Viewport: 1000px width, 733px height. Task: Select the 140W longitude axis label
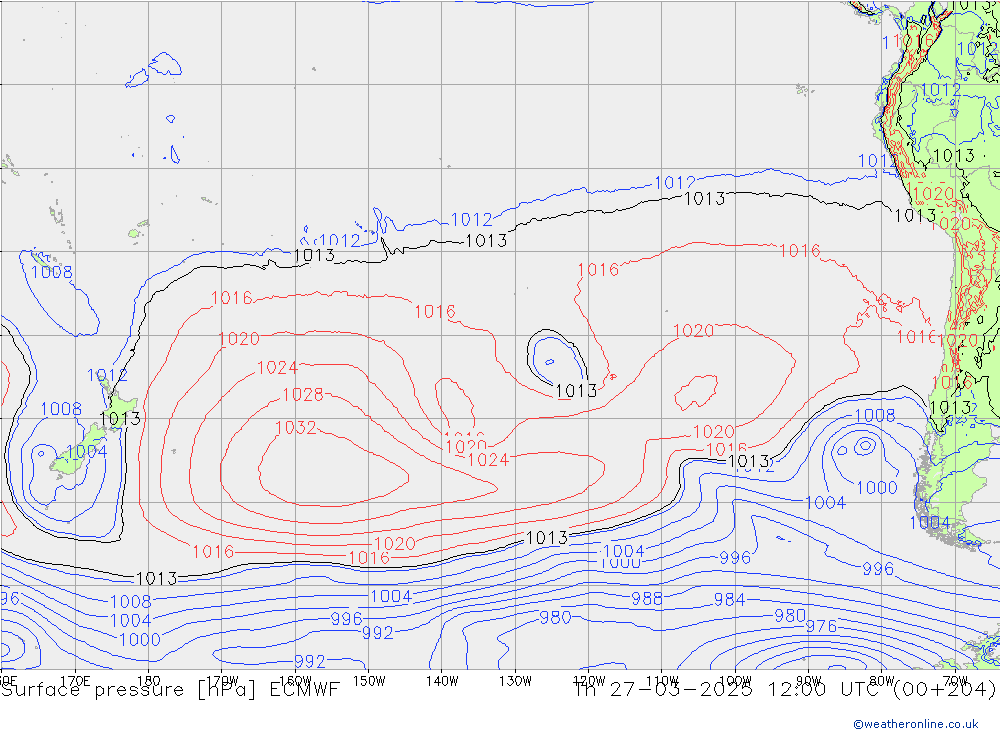[x=442, y=681]
